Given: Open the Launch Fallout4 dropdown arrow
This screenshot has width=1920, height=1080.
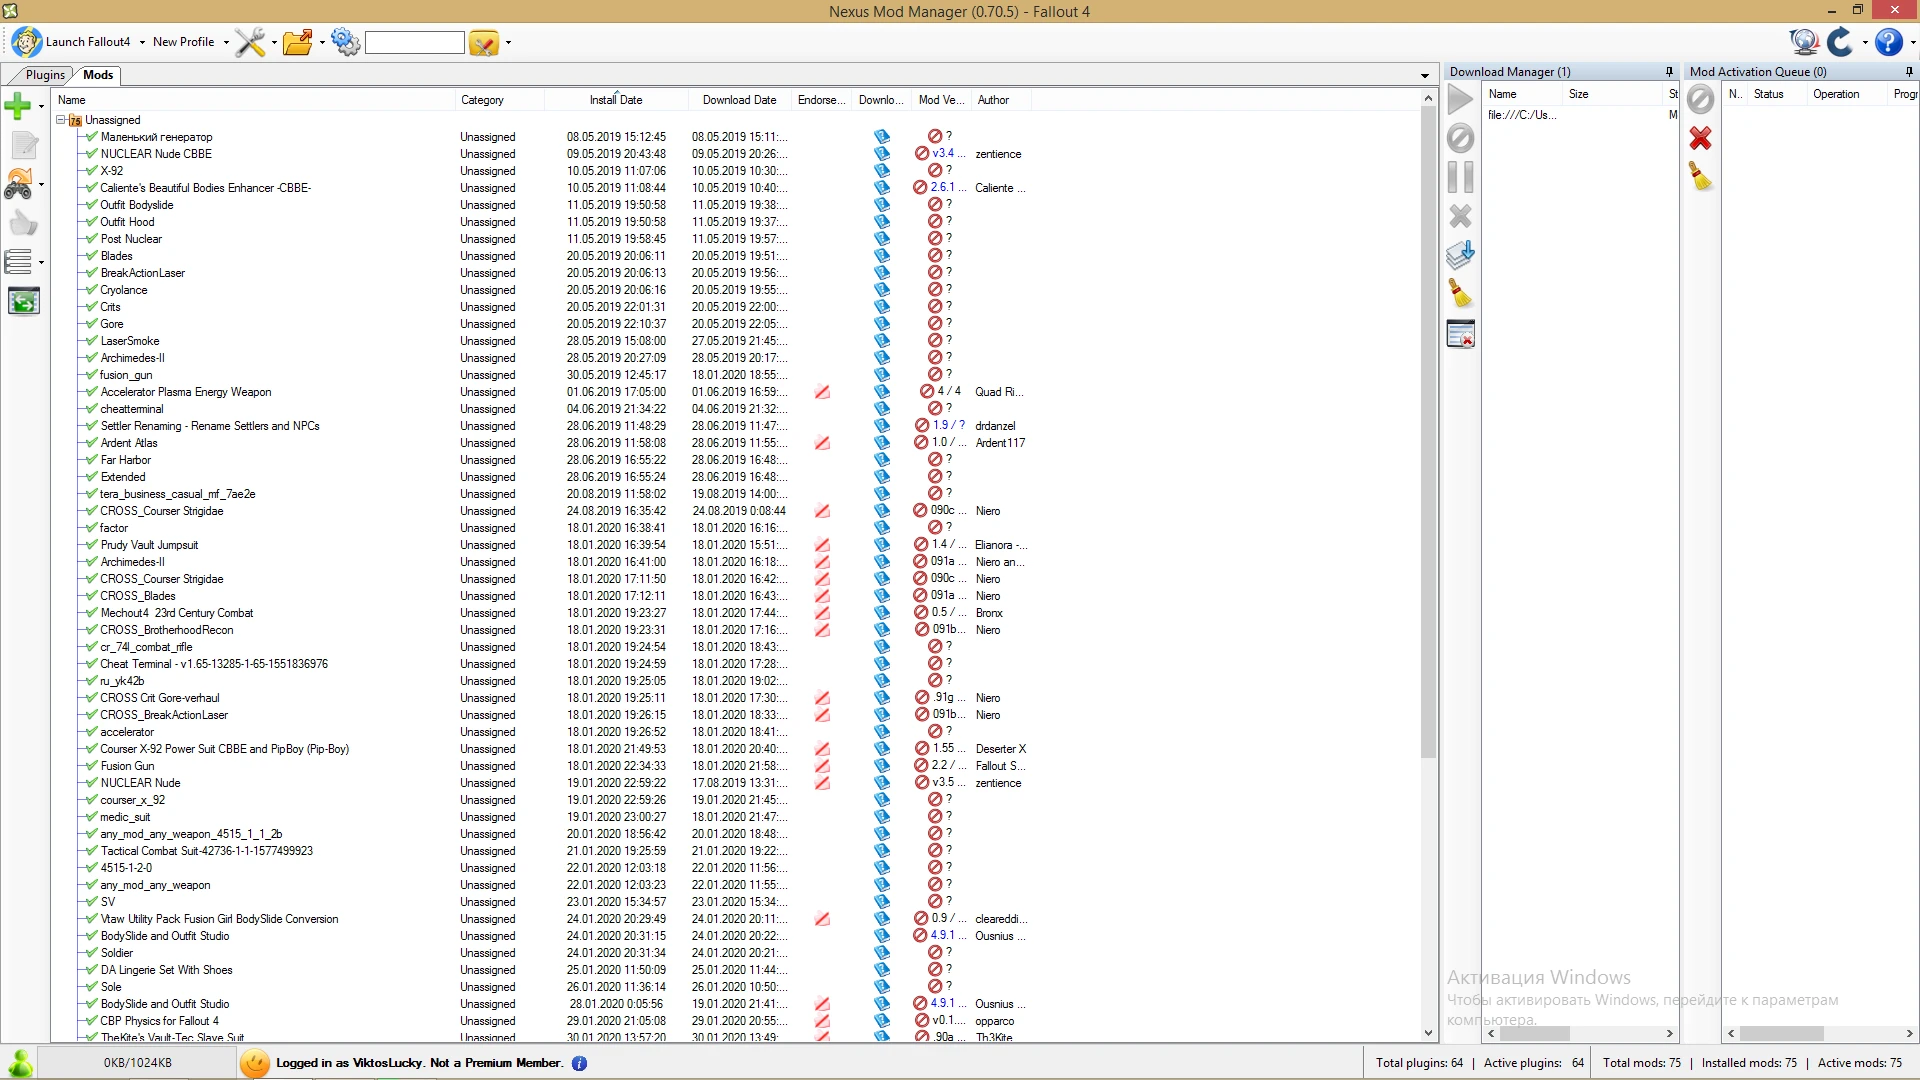Looking at the screenshot, I should click(x=142, y=42).
